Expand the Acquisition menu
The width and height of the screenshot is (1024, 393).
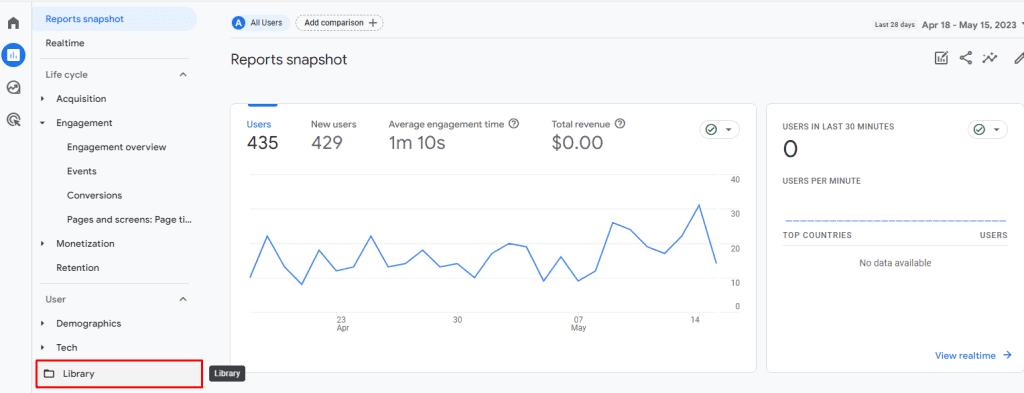42,99
